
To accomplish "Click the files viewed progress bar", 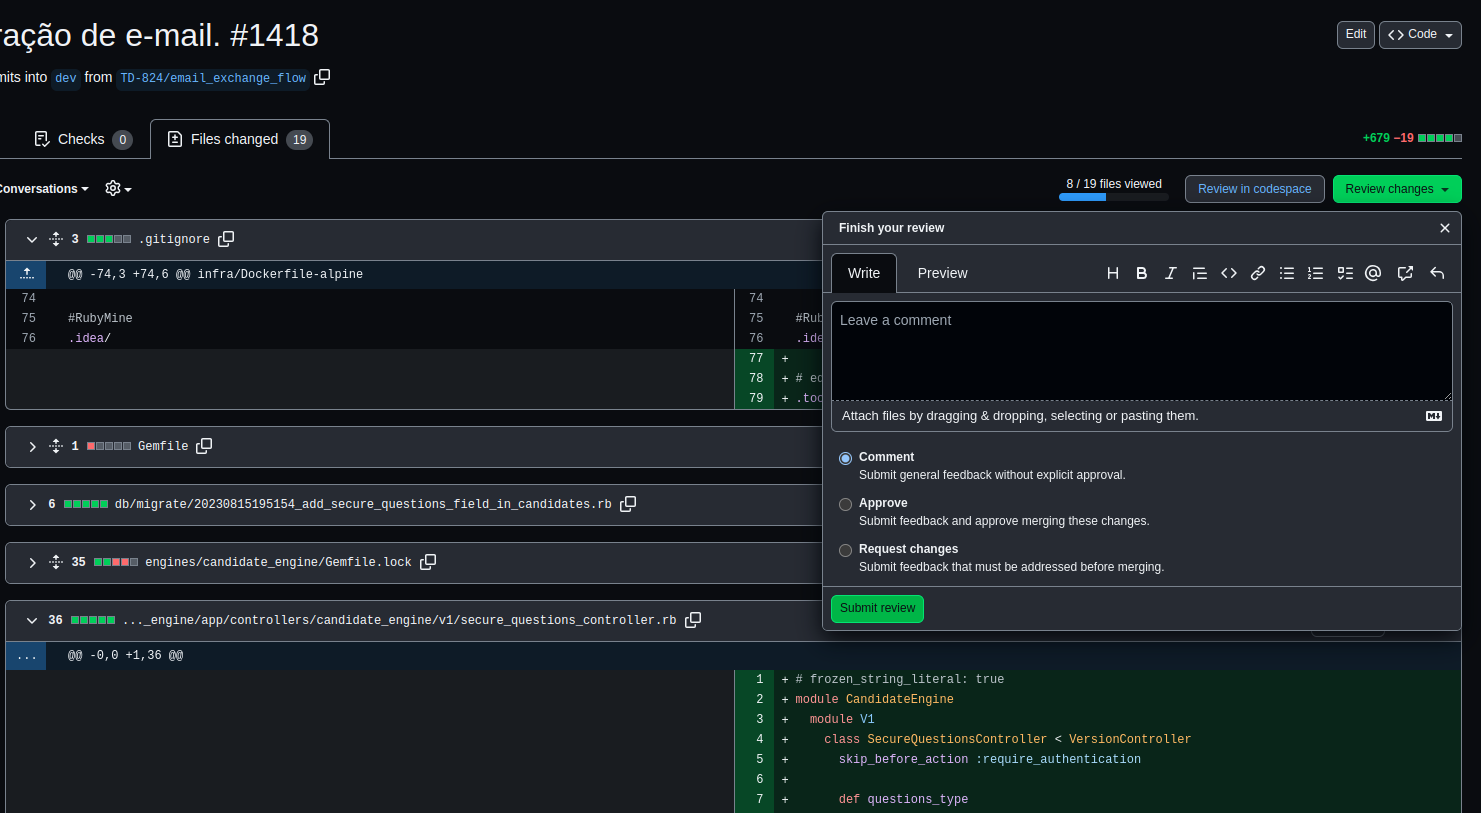I will click(x=1114, y=197).
